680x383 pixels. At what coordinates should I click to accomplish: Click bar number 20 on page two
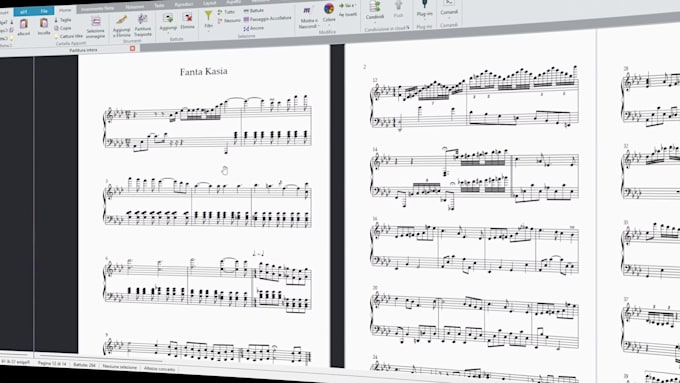pos(375,287)
